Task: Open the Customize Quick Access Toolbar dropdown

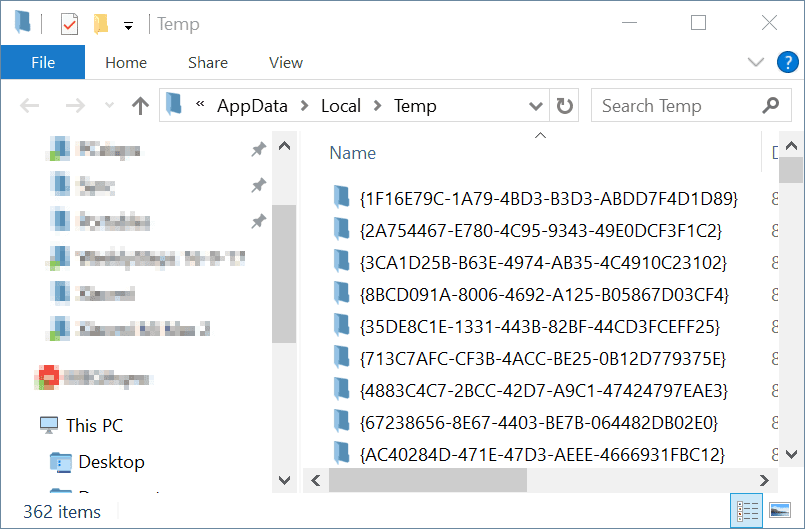Action: point(128,24)
